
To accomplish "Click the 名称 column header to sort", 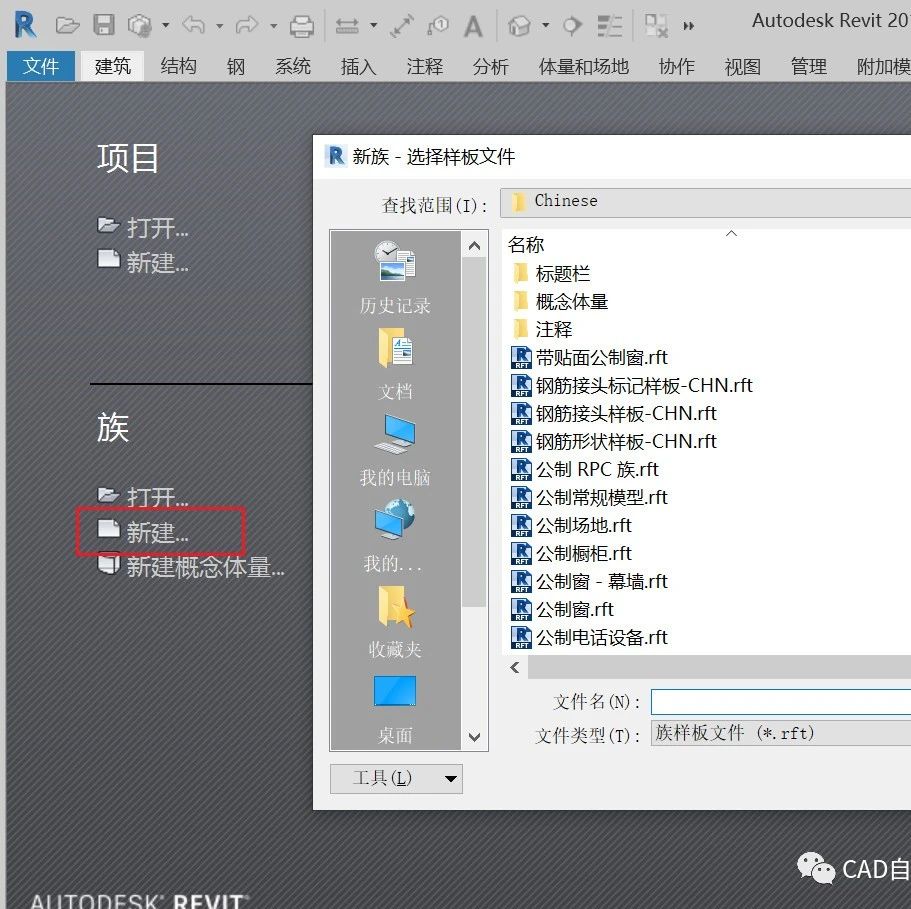I will click(x=526, y=245).
